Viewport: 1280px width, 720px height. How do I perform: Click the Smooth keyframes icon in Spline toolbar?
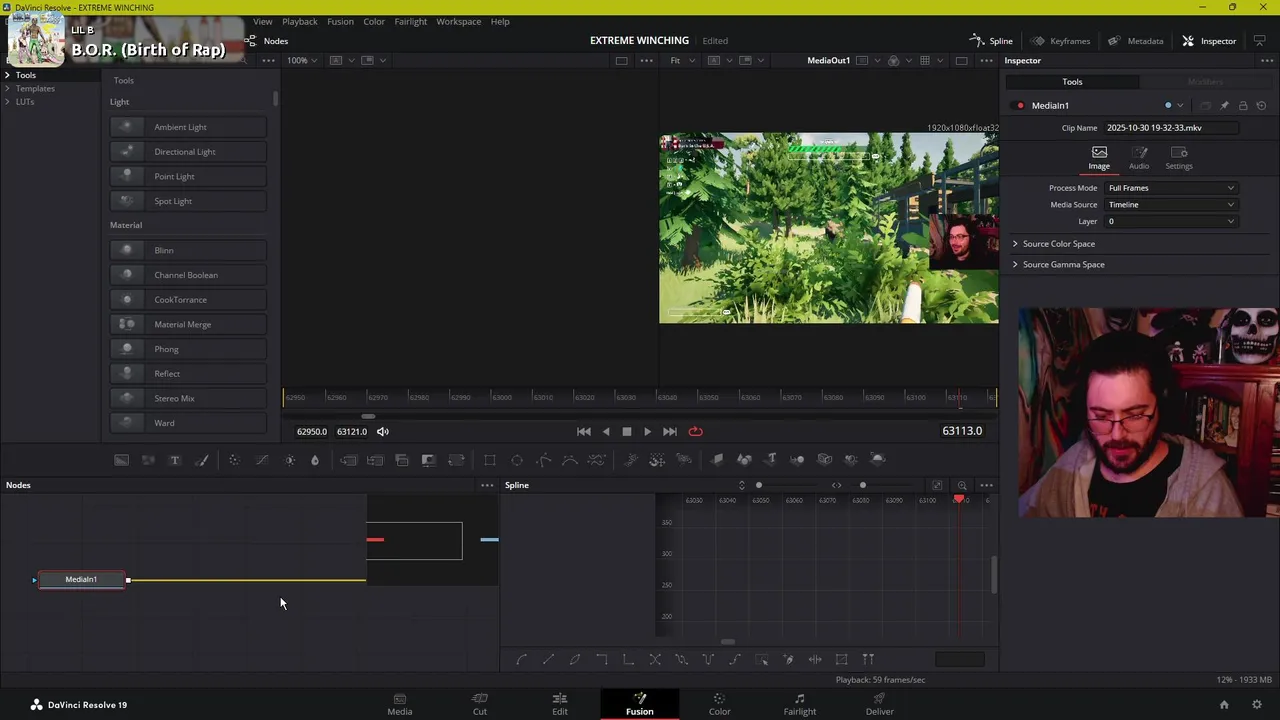(521, 659)
